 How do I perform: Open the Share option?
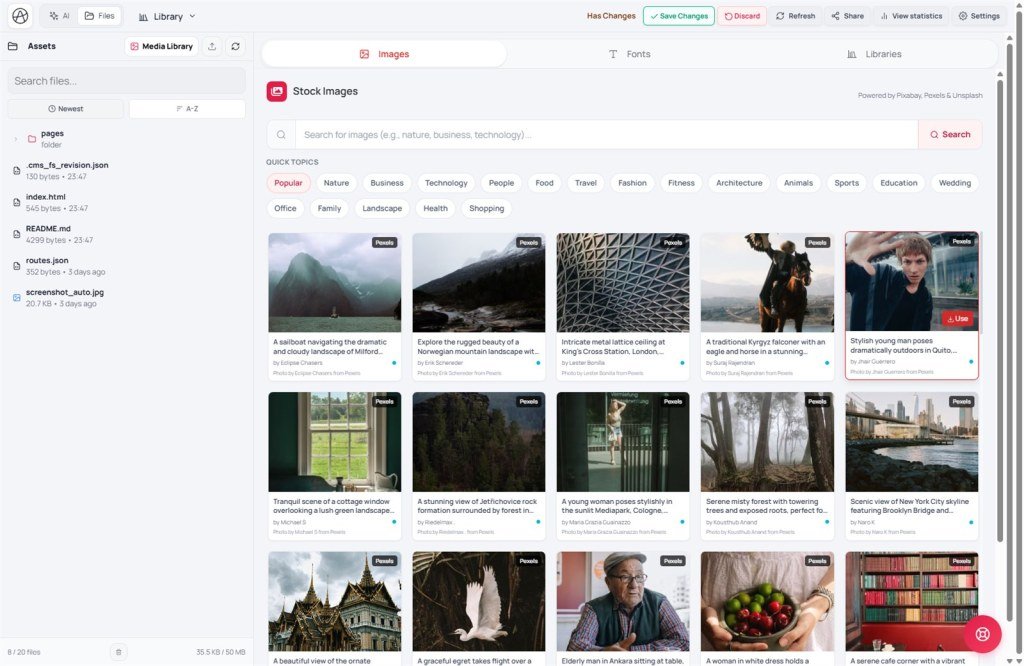click(848, 16)
